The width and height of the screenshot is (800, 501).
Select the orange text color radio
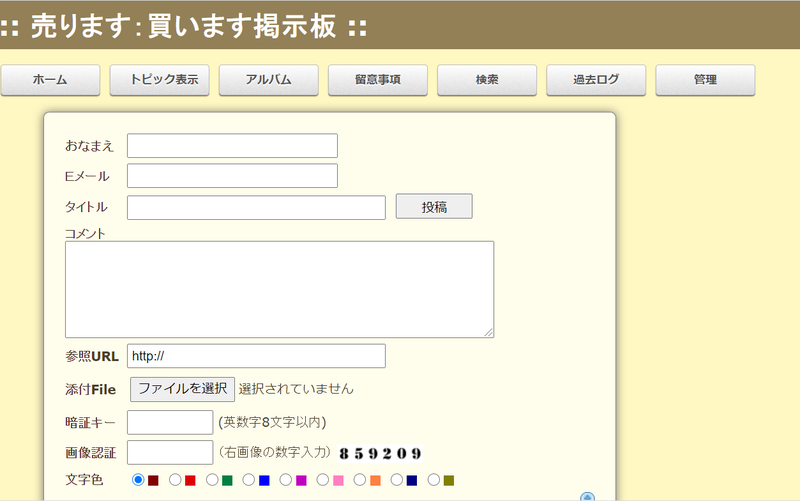(x=361, y=481)
